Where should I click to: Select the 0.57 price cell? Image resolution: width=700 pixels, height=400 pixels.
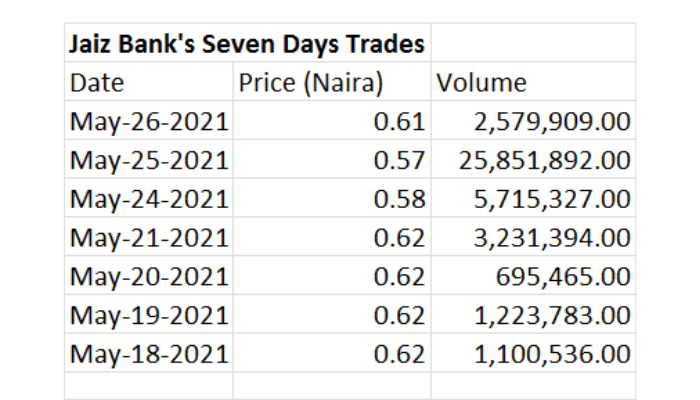tap(331, 160)
